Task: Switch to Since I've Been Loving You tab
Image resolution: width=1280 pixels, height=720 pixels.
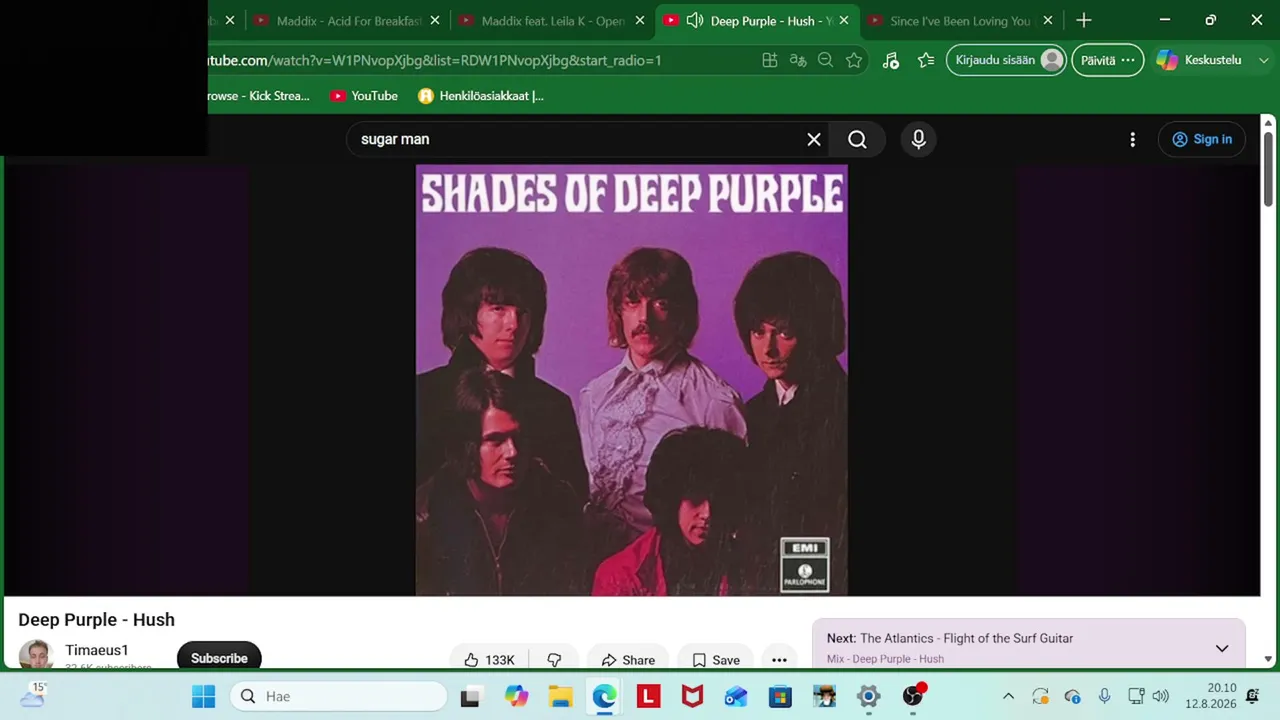Action: [960, 21]
